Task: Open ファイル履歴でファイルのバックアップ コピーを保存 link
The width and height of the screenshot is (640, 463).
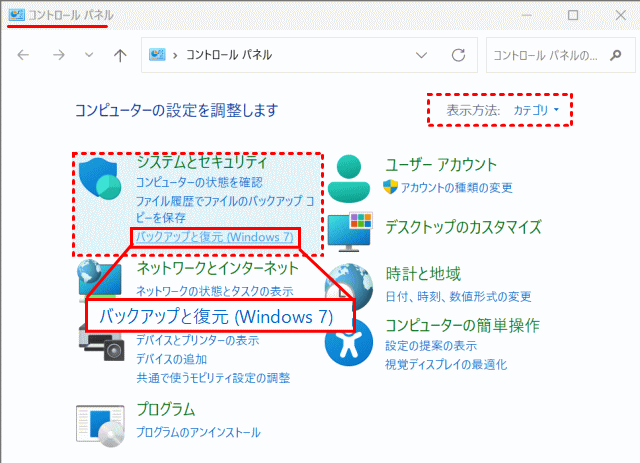Action: point(225,209)
